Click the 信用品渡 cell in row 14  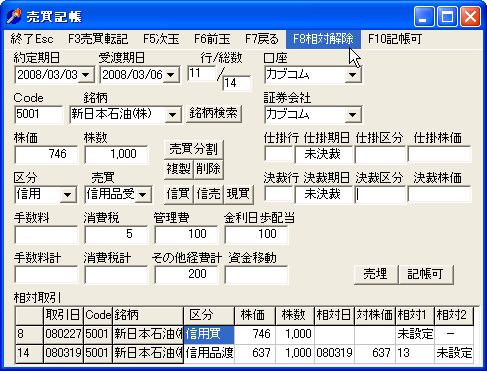point(209,353)
